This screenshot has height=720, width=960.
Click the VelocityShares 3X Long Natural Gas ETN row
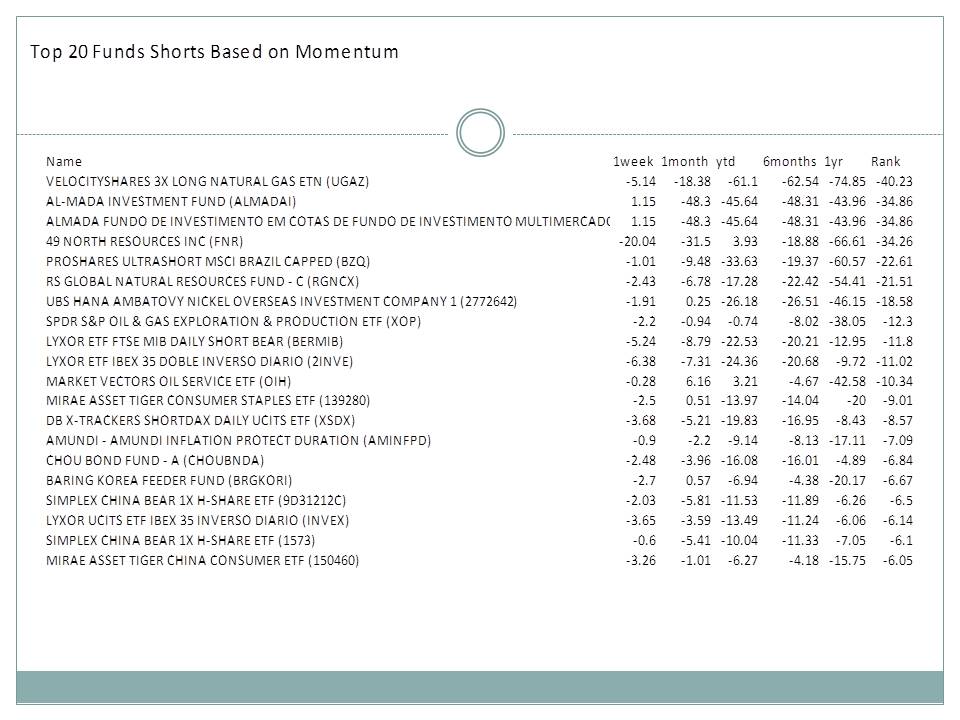(208, 181)
